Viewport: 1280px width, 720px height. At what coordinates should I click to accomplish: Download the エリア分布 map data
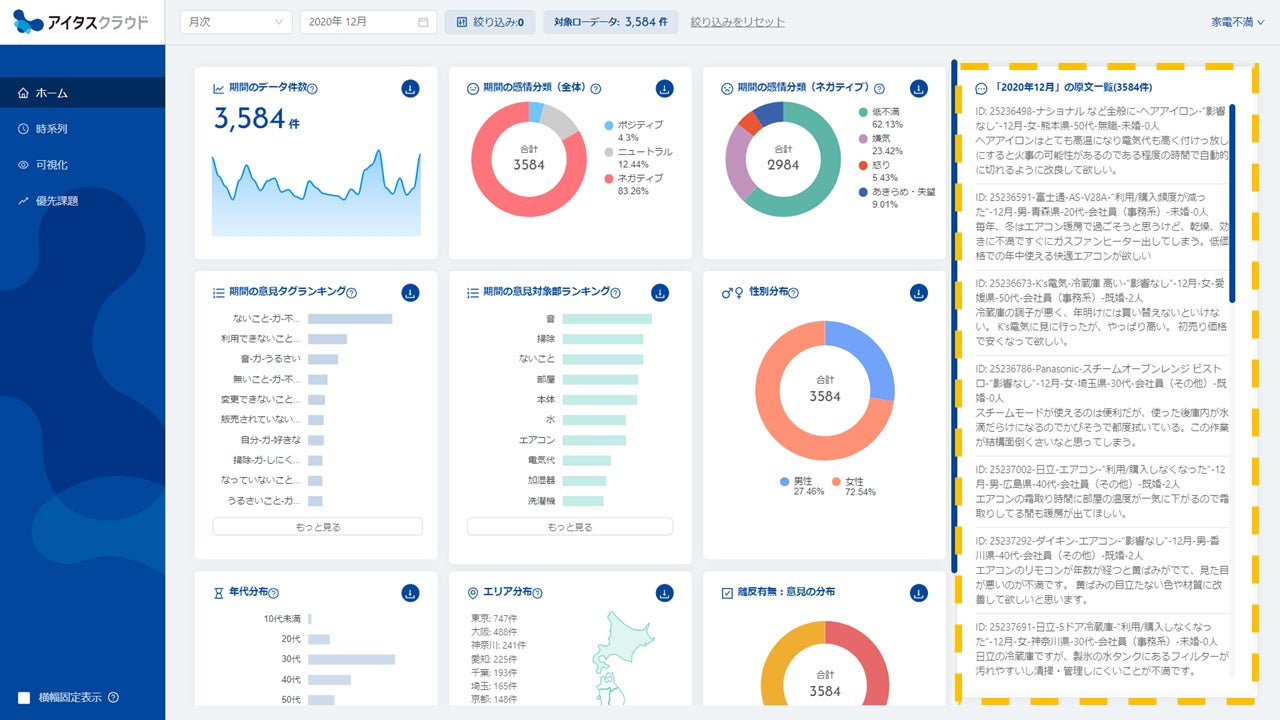(x=665, y=593)
